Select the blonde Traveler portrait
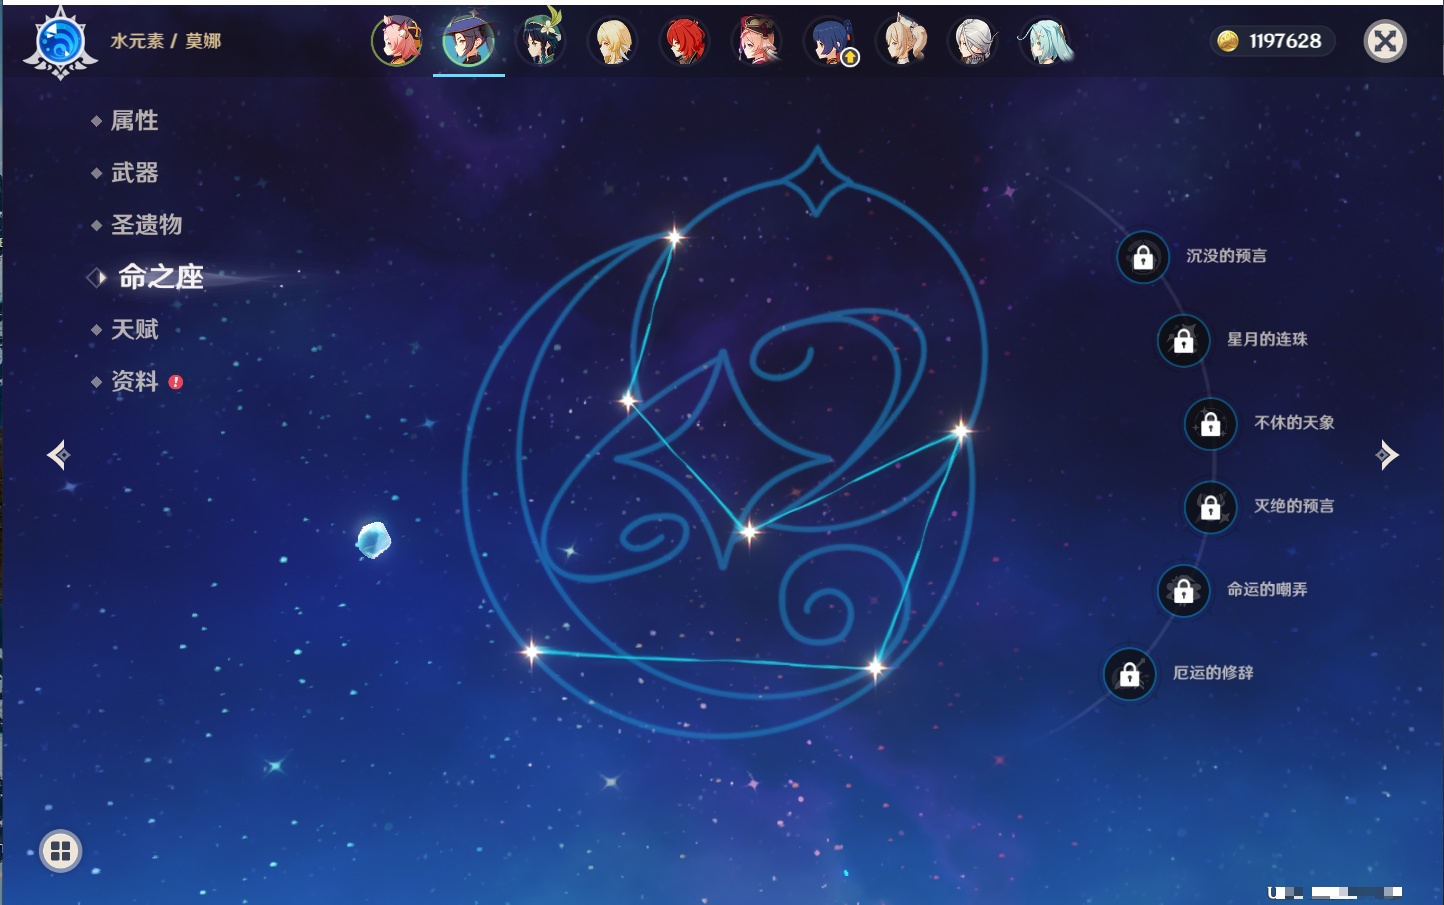 [613, 41]
